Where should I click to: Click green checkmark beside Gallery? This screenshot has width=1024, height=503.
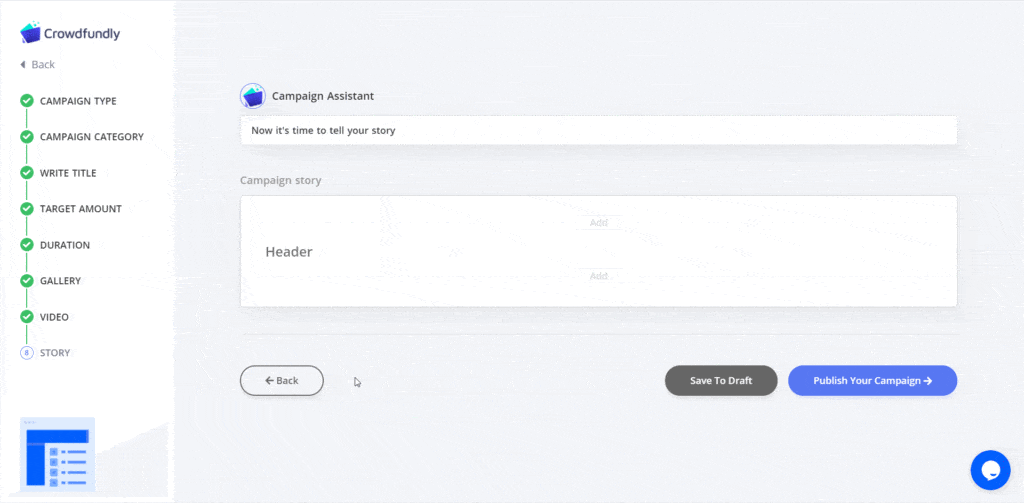[27, 281]
